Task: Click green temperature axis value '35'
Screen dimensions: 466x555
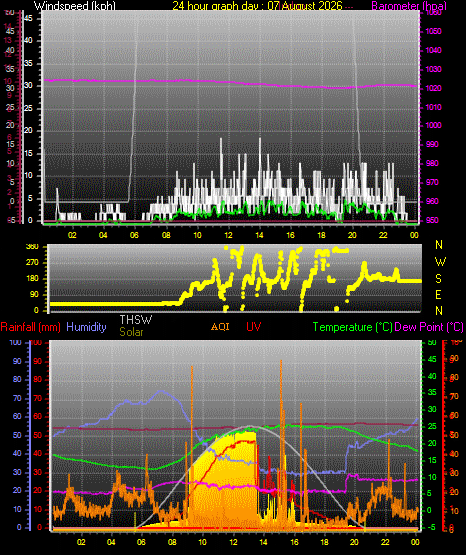Action: click(x=432, y=392)
